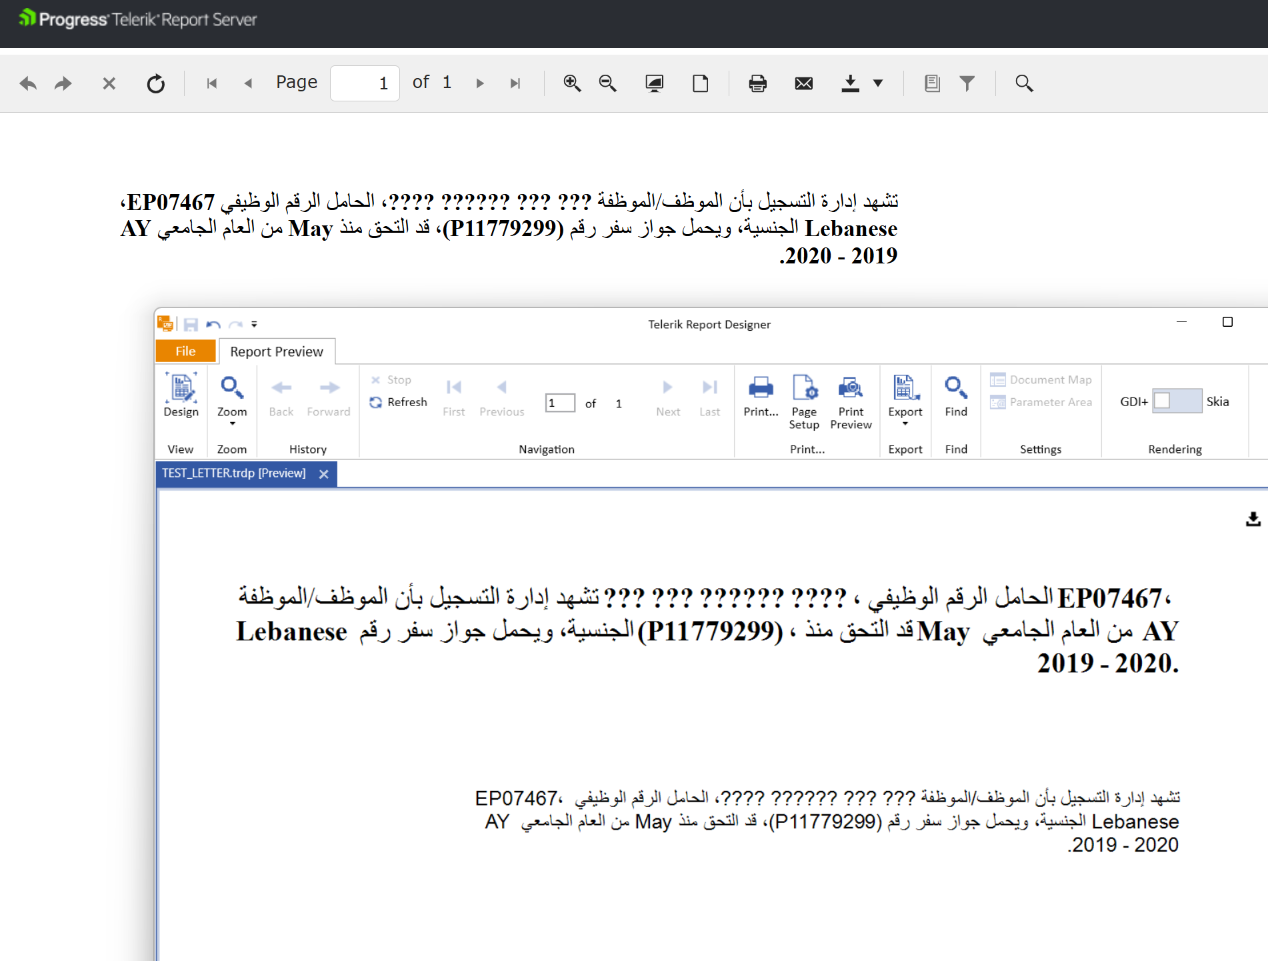Expand the export format dropdown arrow
The width and height of the screenshot is (1268, 961).
coord(878,83)
